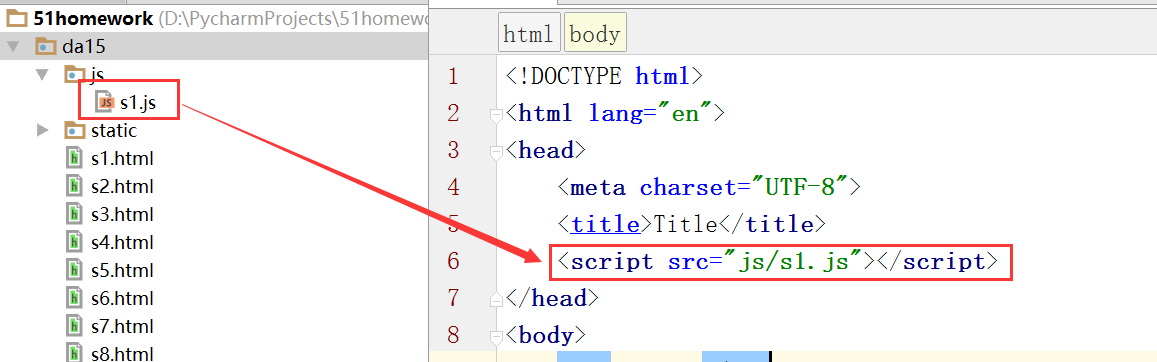Click the s4.html file icon
1157x362 pixels.
(x=74, y=242)
